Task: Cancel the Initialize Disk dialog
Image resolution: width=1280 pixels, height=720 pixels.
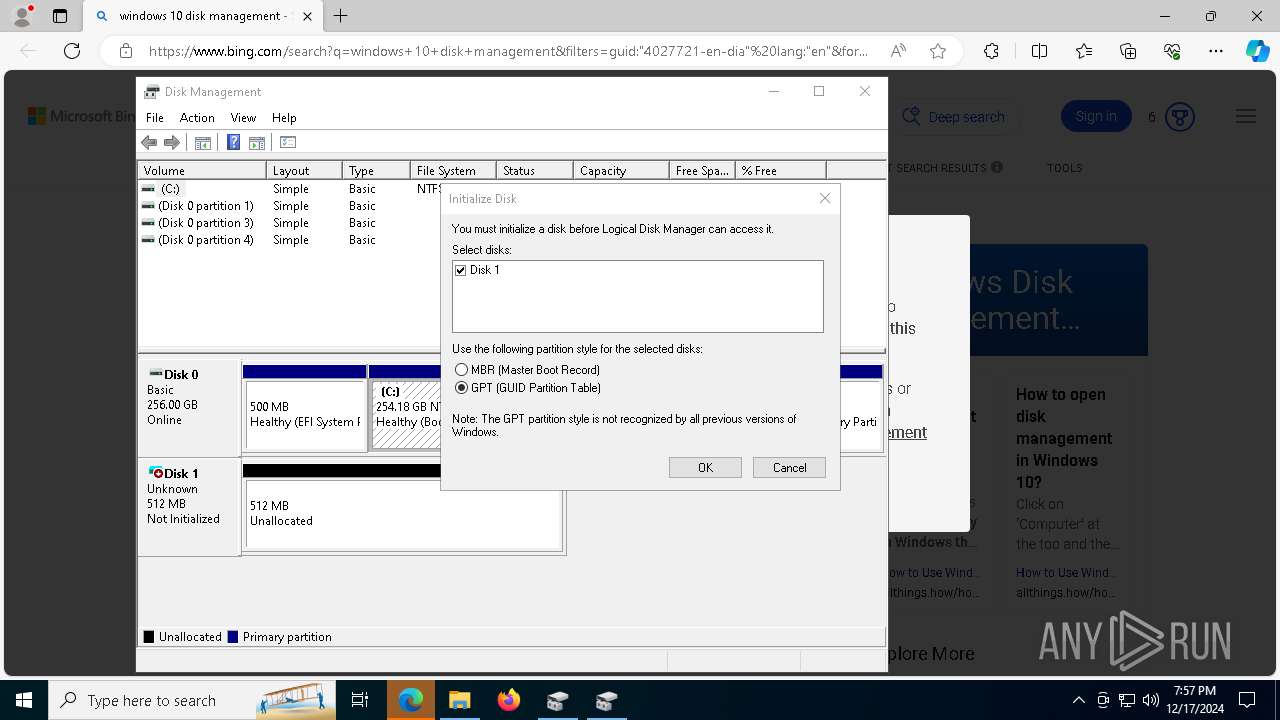Action: coord(789,468)
